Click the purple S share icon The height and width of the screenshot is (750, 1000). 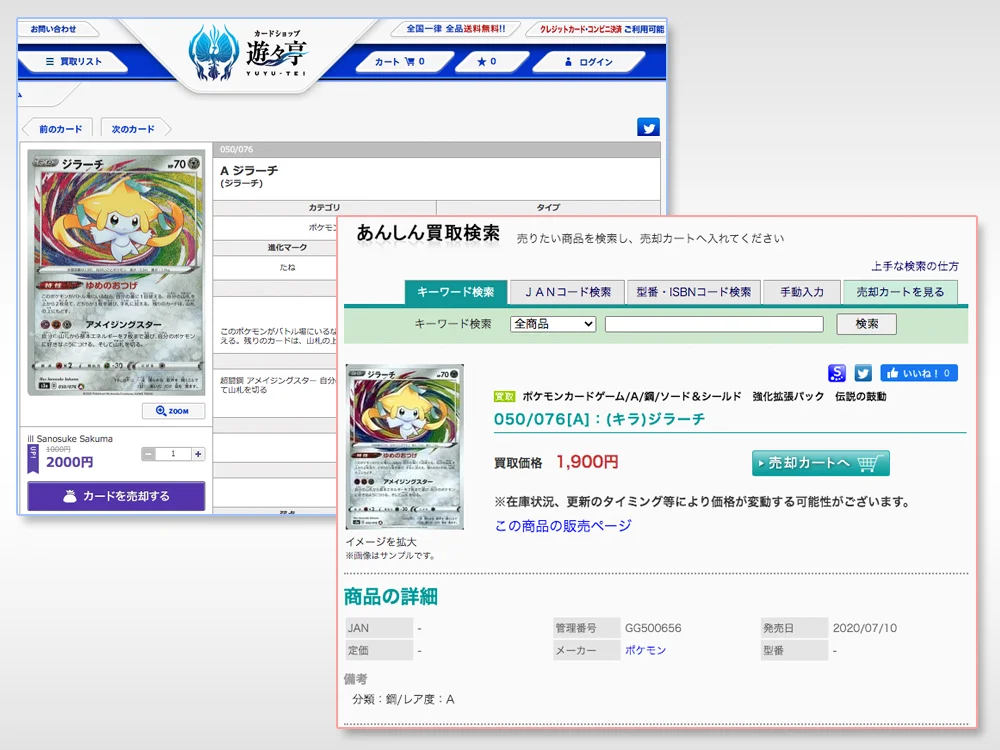pyautogui.click(x=837, y=373)
